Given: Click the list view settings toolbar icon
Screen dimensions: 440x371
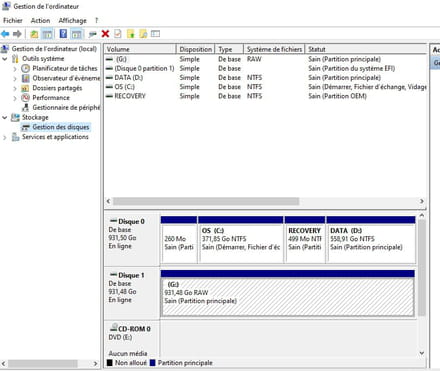Looking at the screenshot, I should (155, 34).
